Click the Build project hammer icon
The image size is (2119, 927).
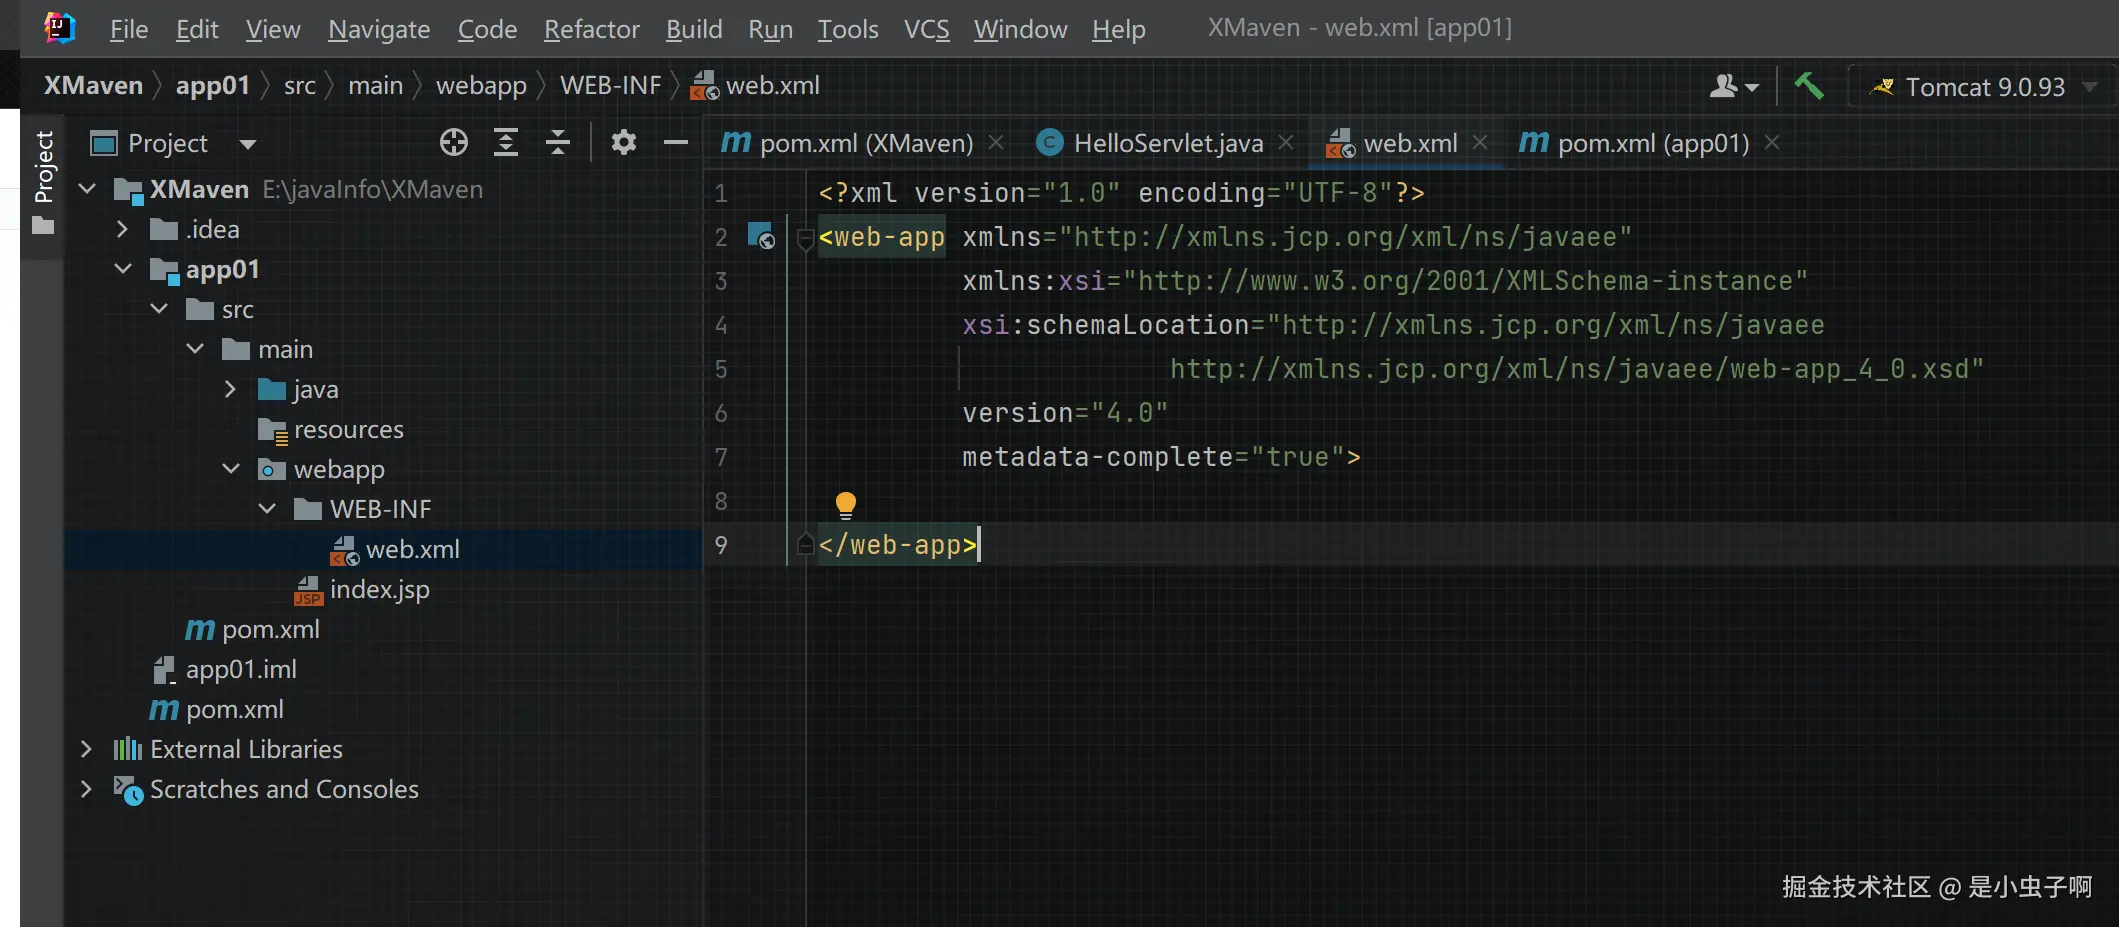pyautogui.click(x=1808, y=86)
